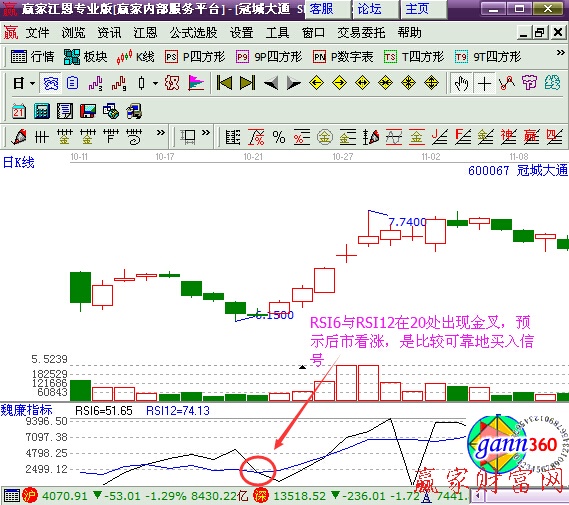
Task: Open the T四方形 tool
Action: pyautogui.click(x=414, y=57)
